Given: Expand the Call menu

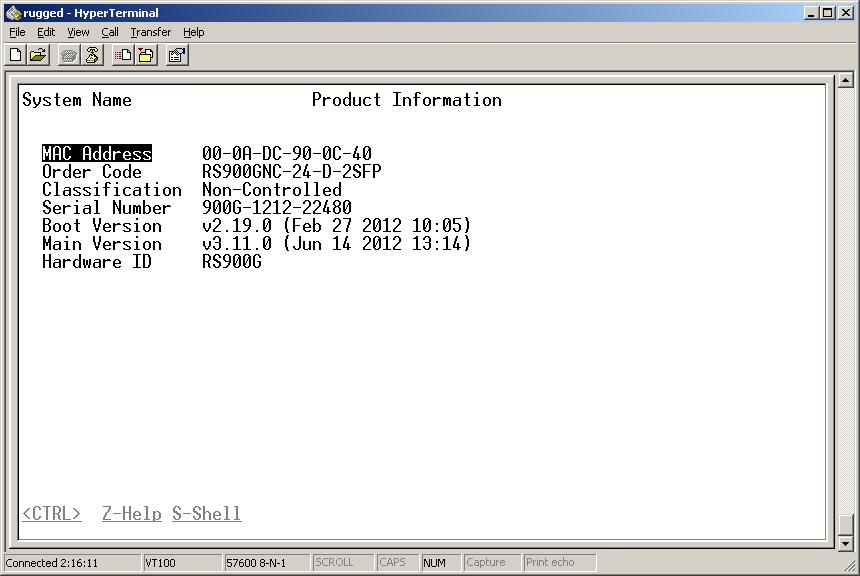Looking at the screenshot, I should 110,32.
